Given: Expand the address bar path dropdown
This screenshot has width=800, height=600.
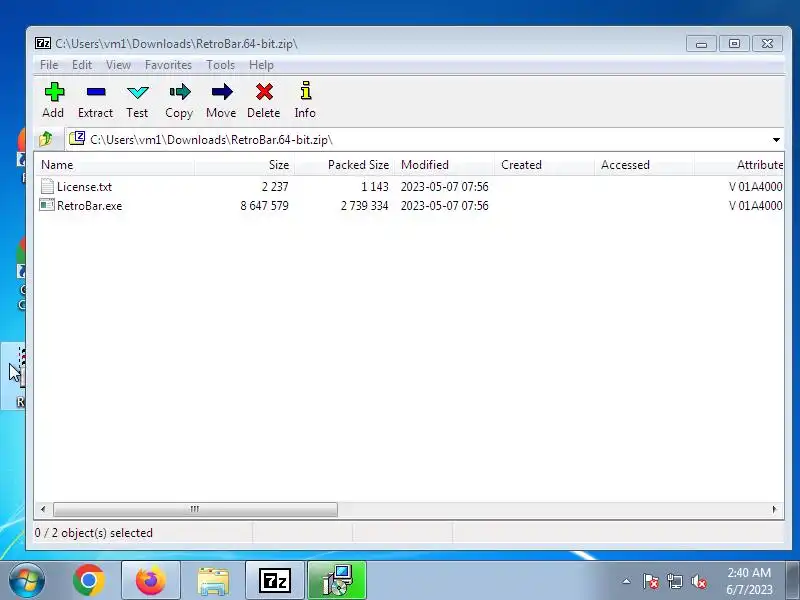Looking at the screenshot, I should coord(776,139).
